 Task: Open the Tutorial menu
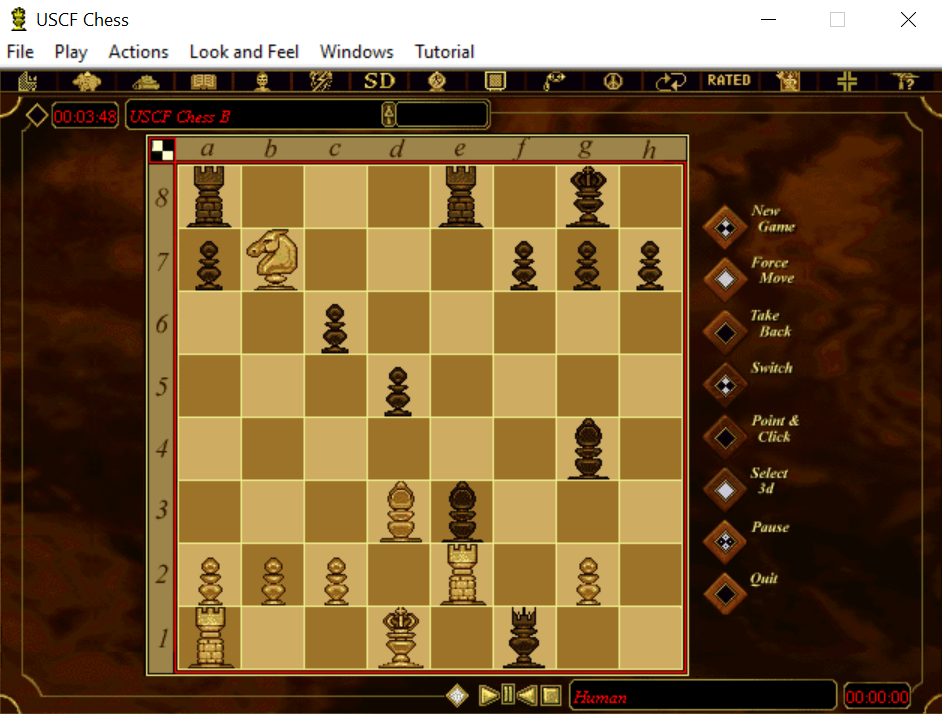pyautogui.click(x=444, y=52)
